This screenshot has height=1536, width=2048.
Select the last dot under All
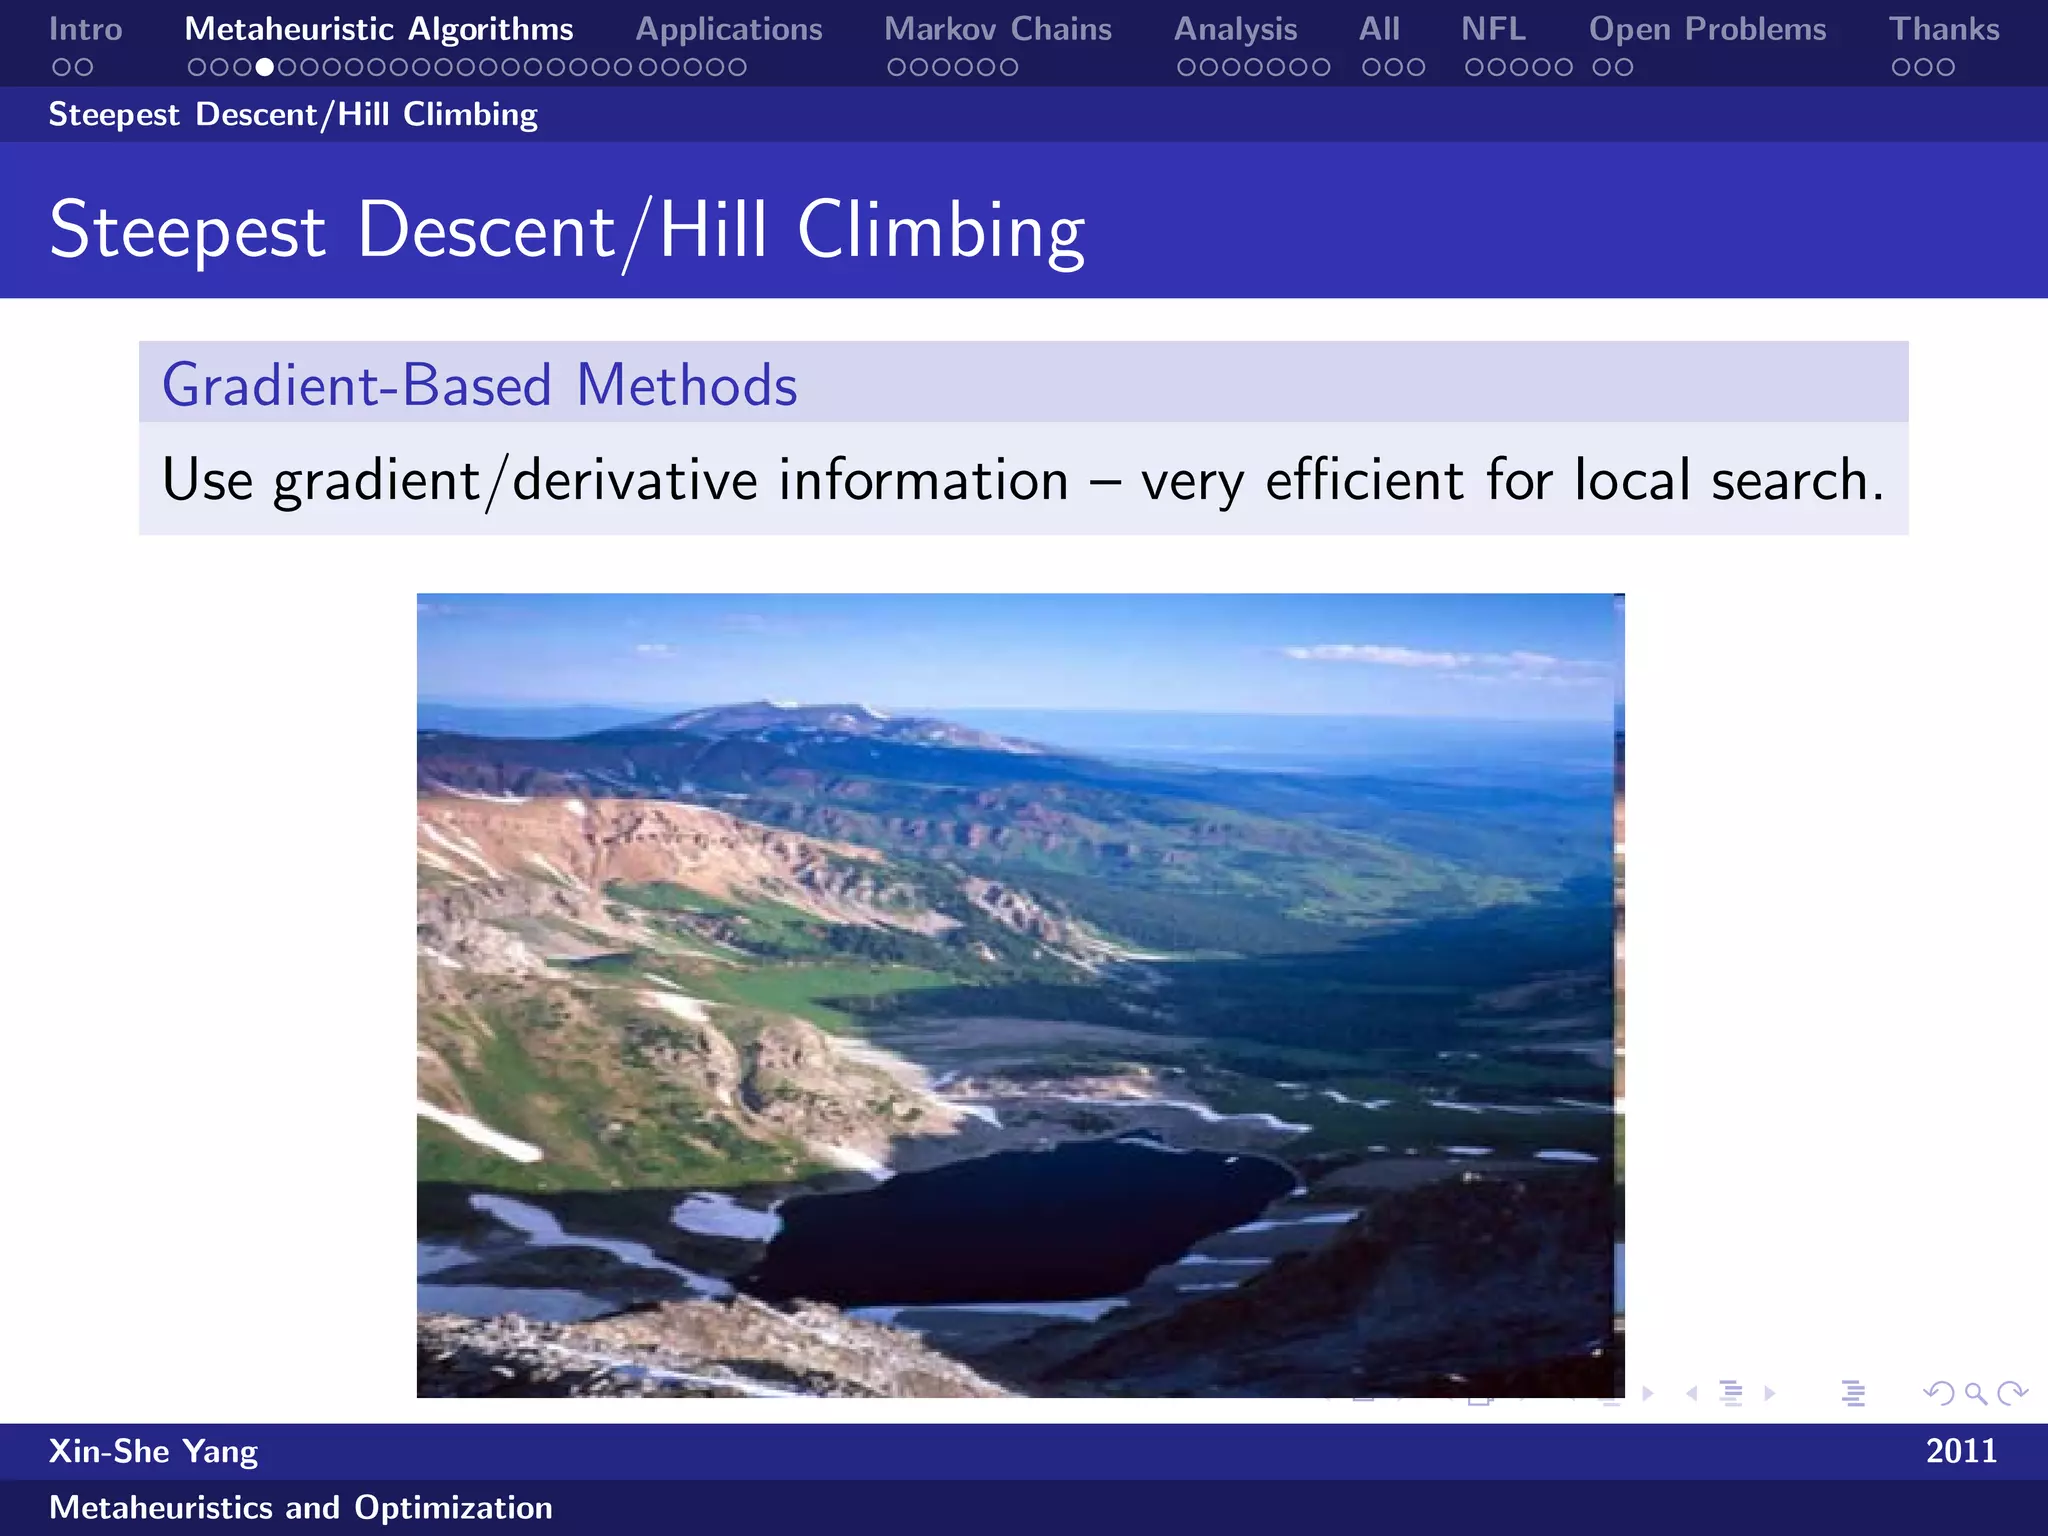[x=1416, y=67]
